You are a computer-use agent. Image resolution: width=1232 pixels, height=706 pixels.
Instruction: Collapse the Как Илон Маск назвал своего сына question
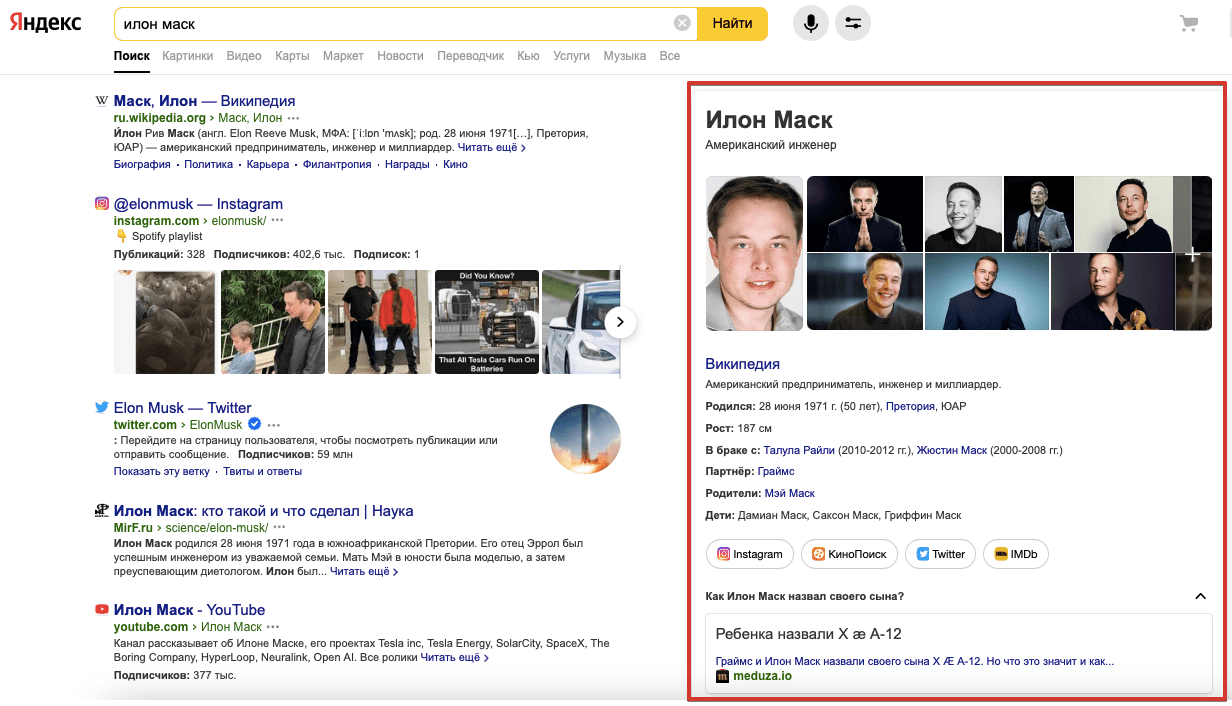pyautogui.click(x=1201, y=597)
